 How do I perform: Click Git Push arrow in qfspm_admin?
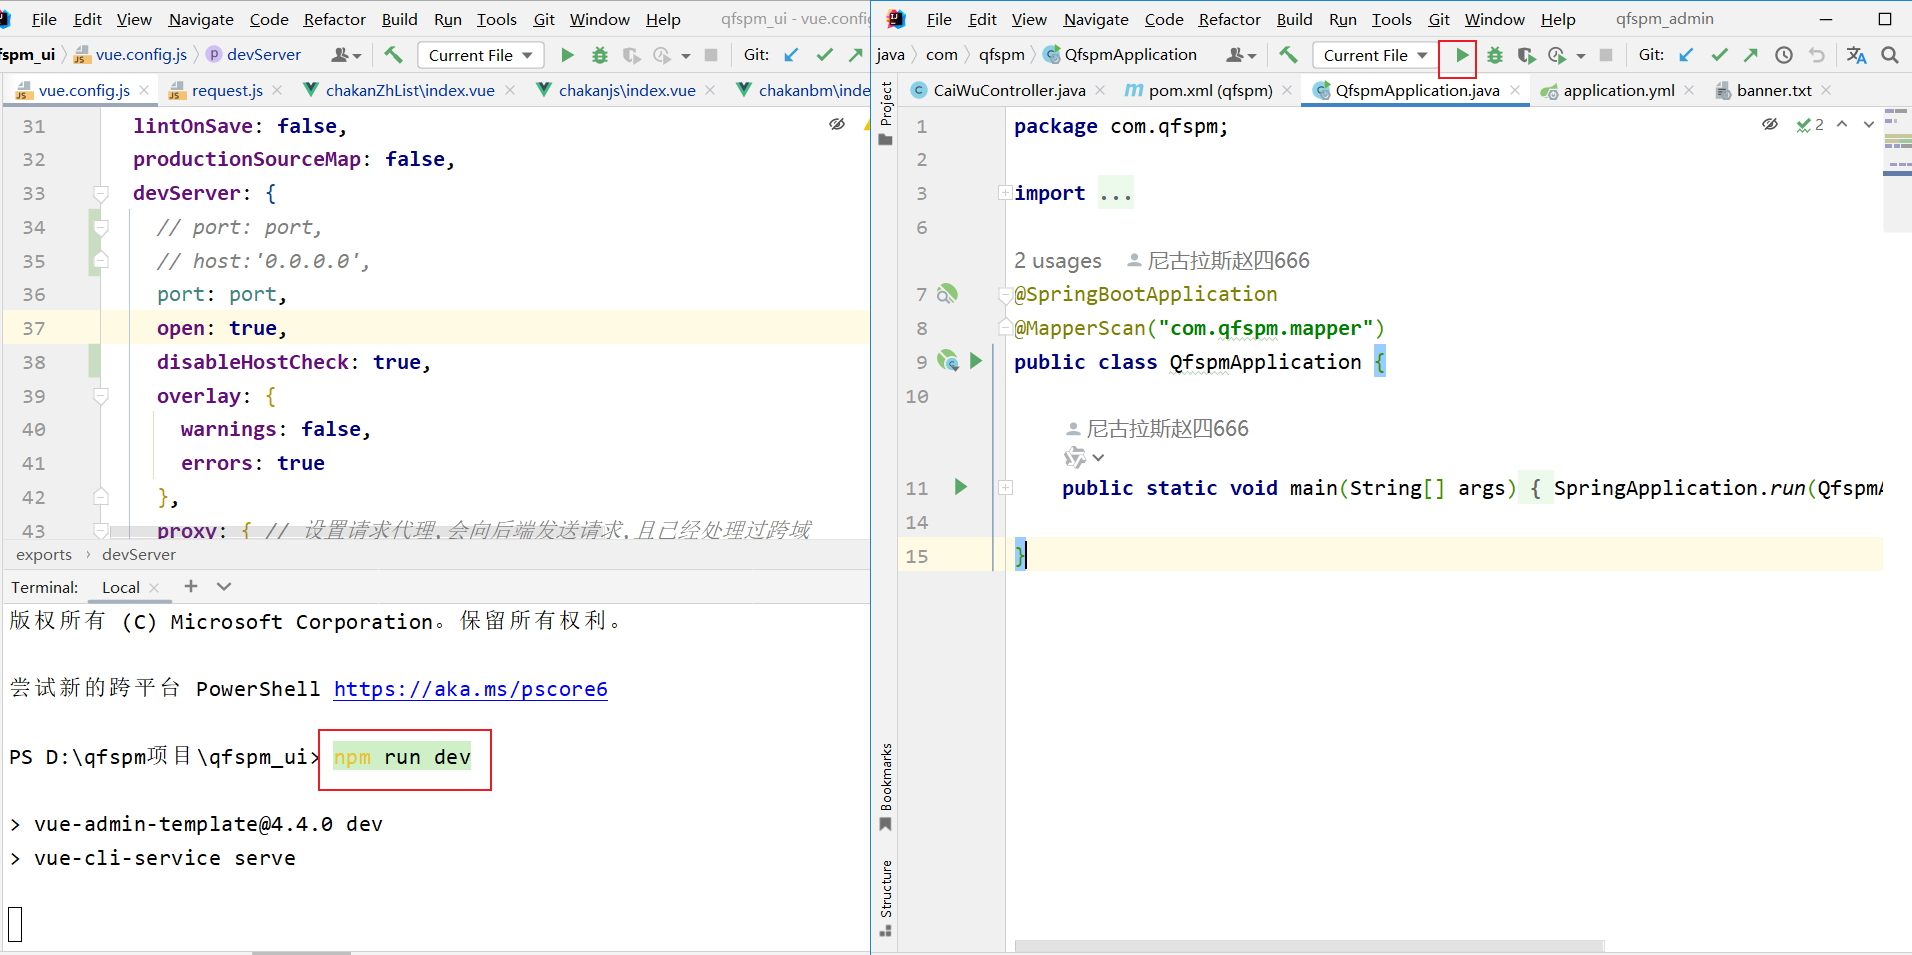click(1751, 55)
